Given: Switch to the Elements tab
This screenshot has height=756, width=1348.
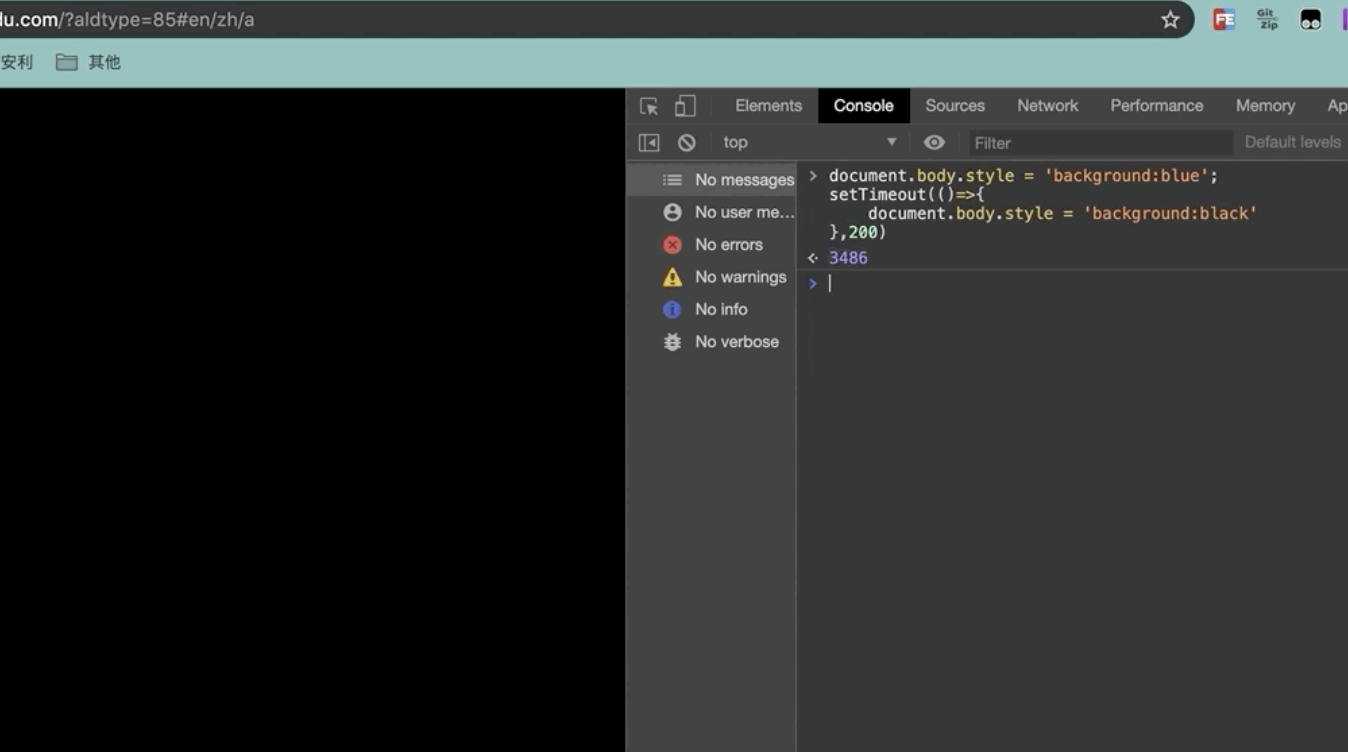Looking at the screenshot, I should click(768, 106).
